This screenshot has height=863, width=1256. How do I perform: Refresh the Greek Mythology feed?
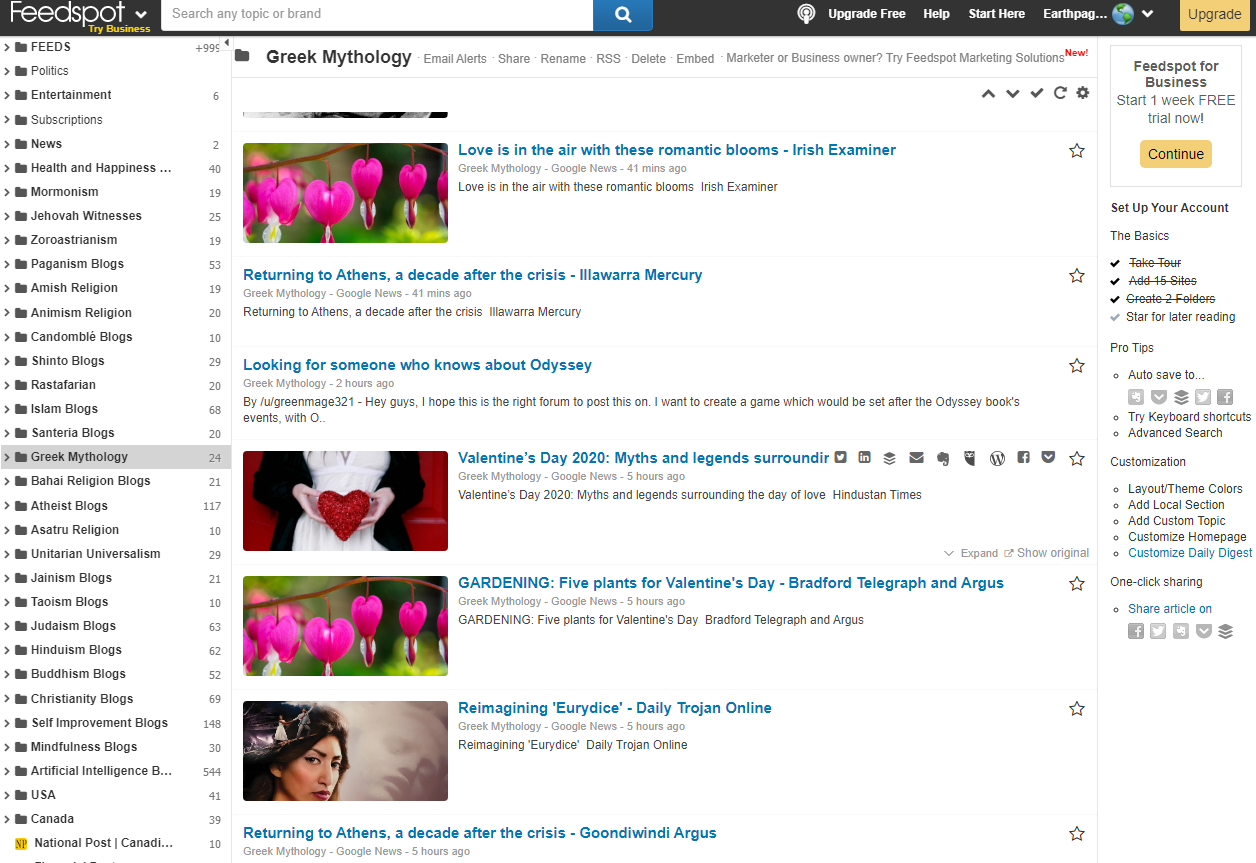(x=1060, y=93)
